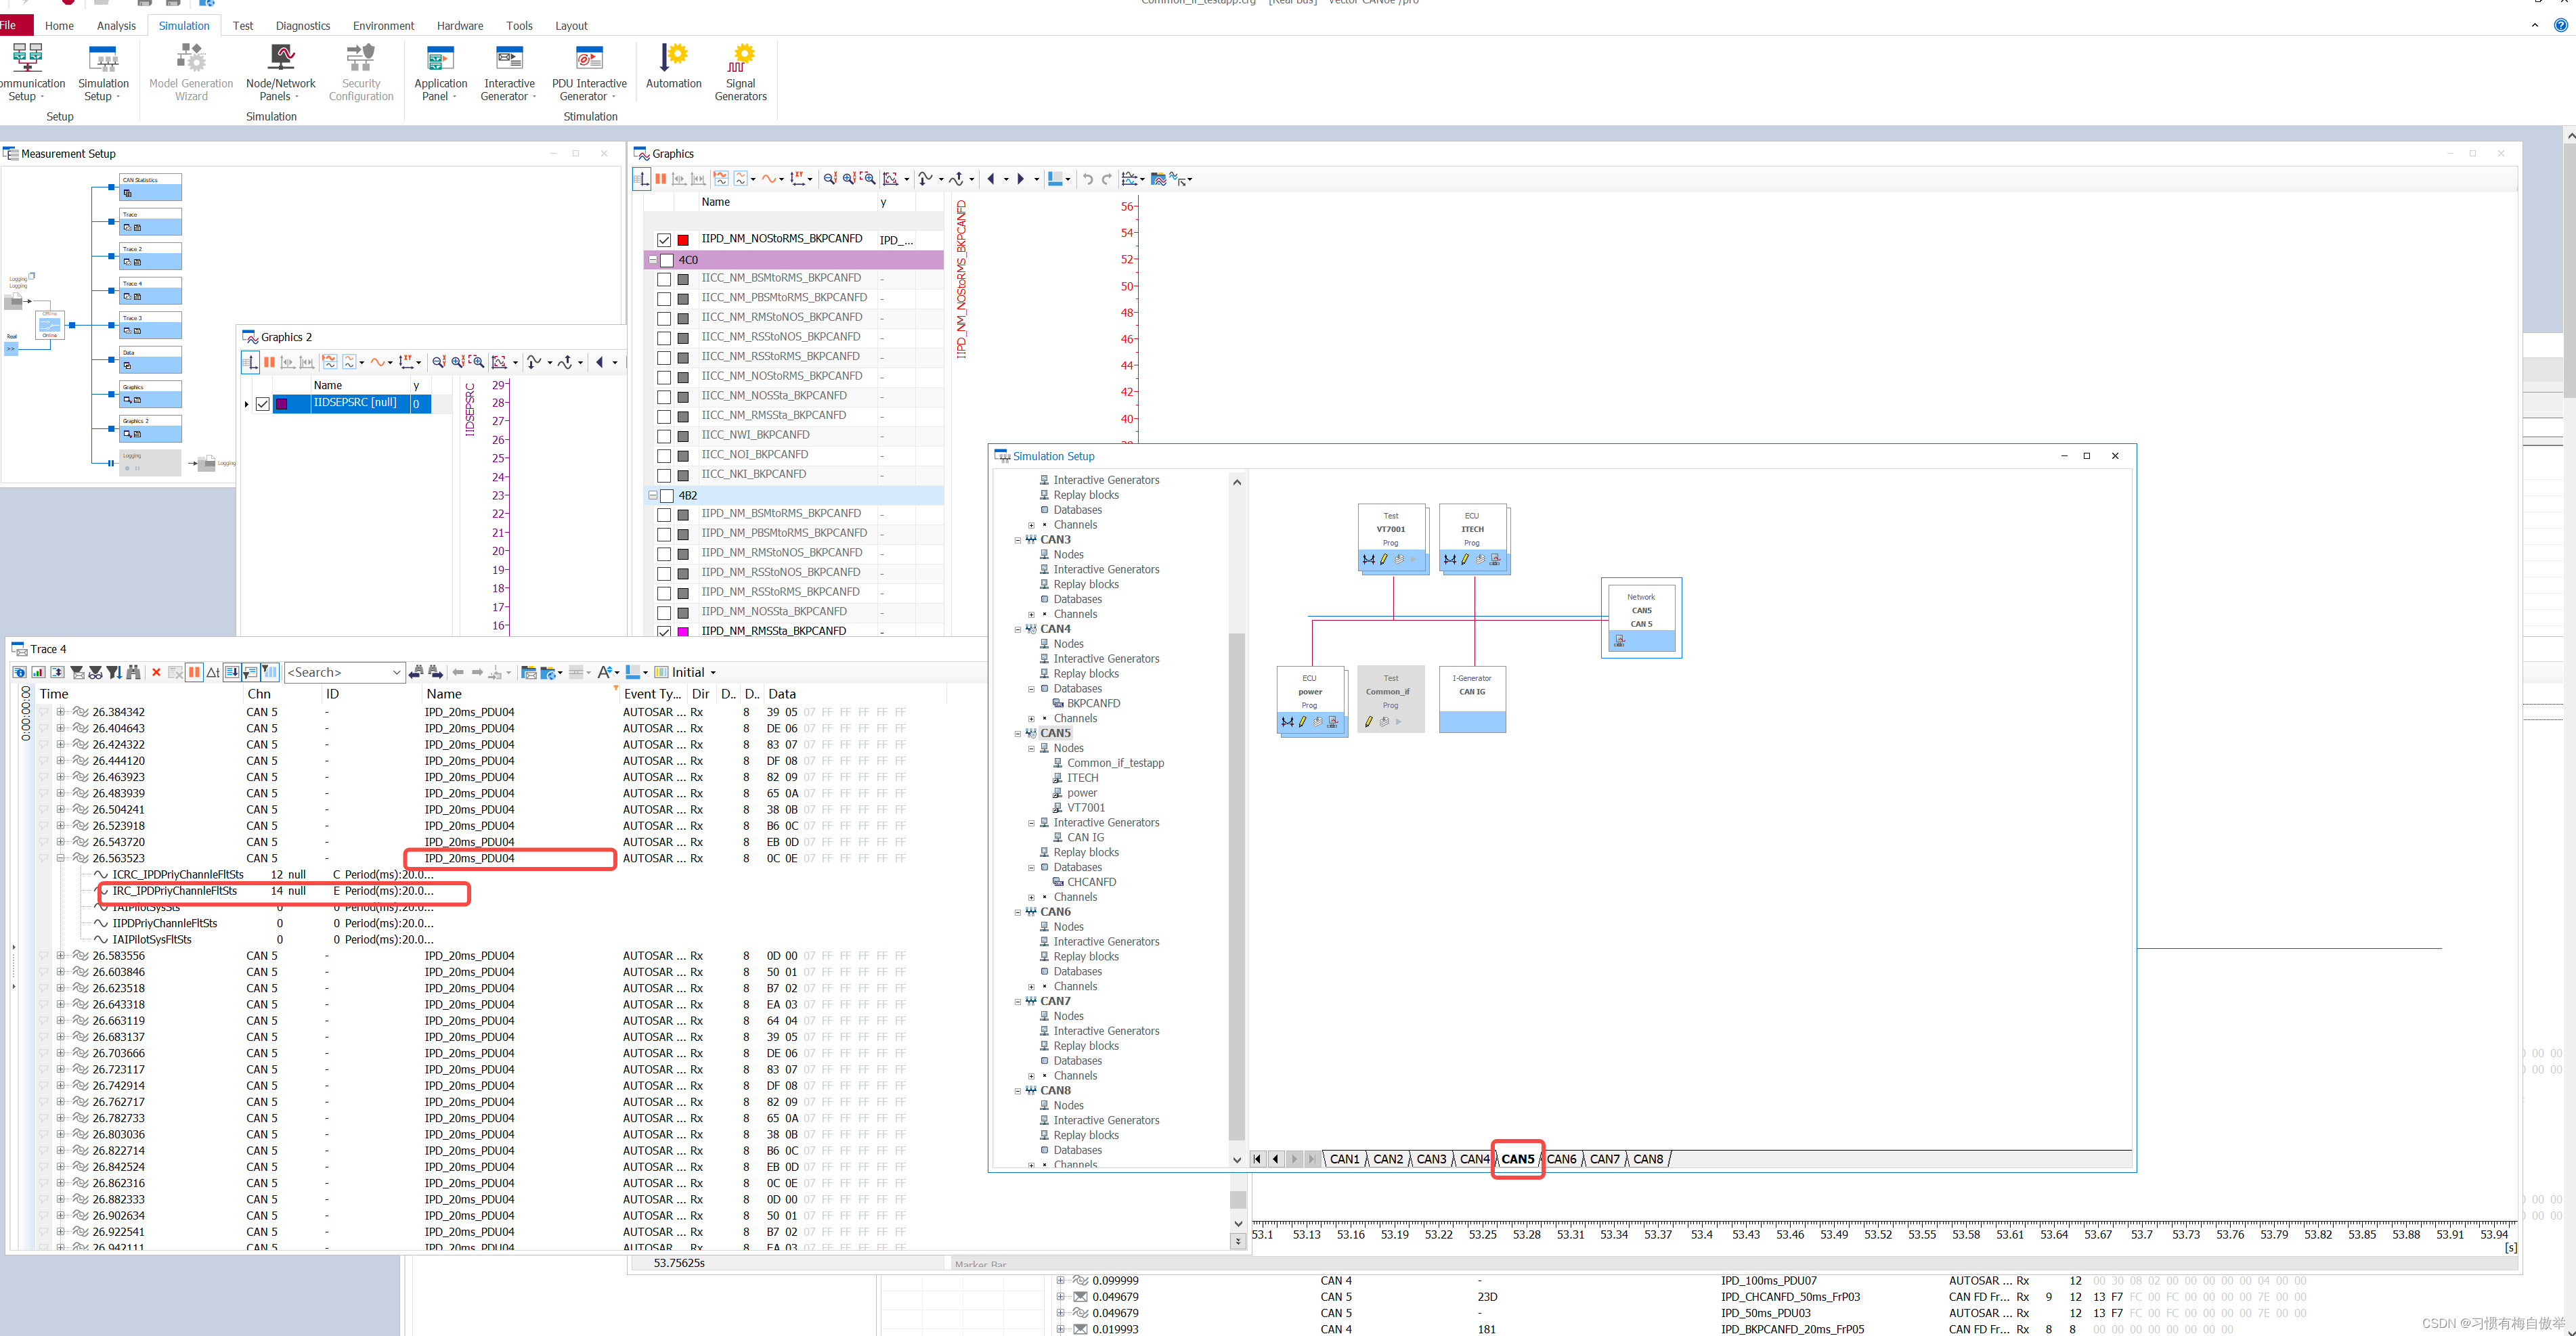Collapse CAN3 tree node in Simulation Setup
Image resolution: width=2576 pixels, height=1336 pixels.
pyautogui.click(x=1018, y=540)
